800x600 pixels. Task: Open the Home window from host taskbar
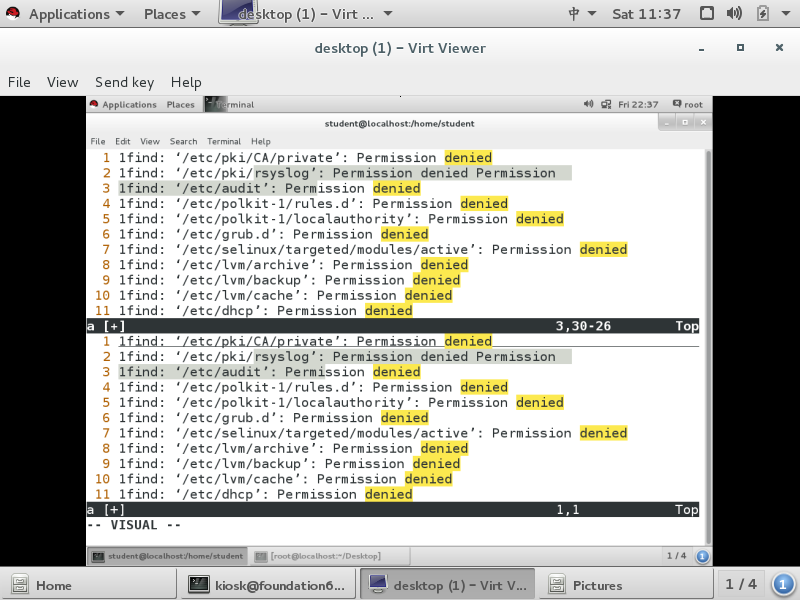88,585
